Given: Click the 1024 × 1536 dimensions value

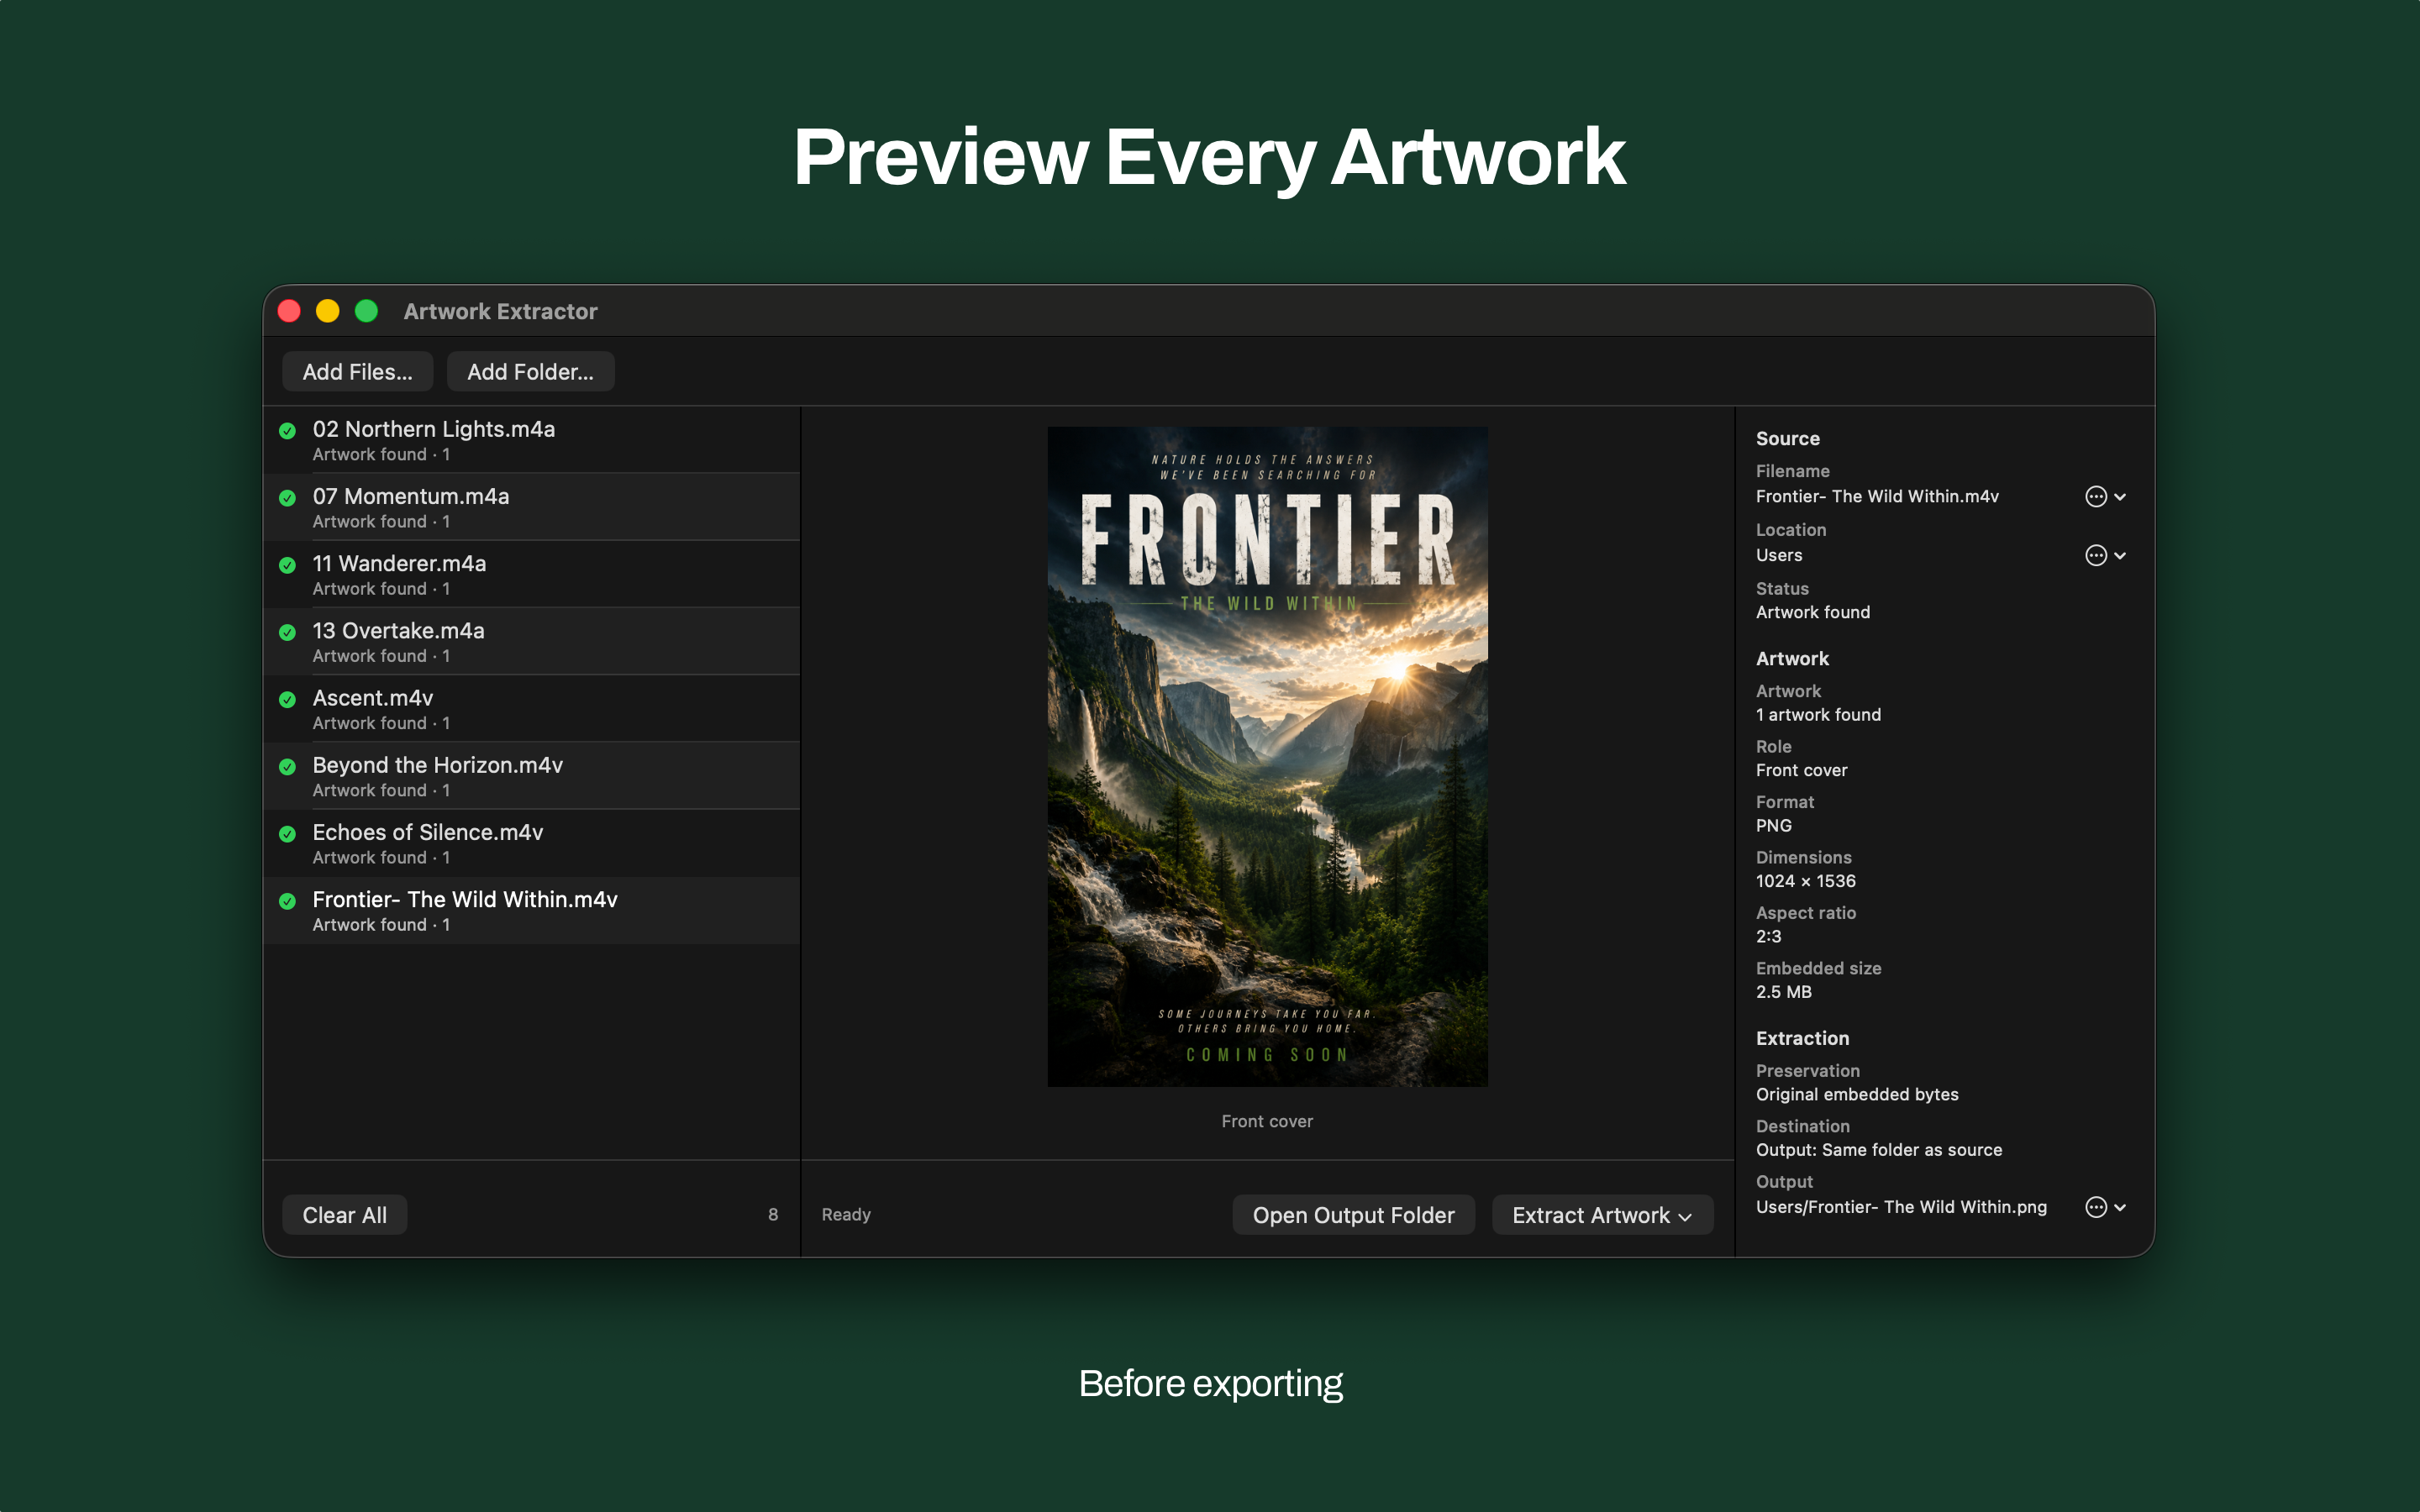Looking at the screenshot, I should pyautogui.click(x=1805, y=881).
